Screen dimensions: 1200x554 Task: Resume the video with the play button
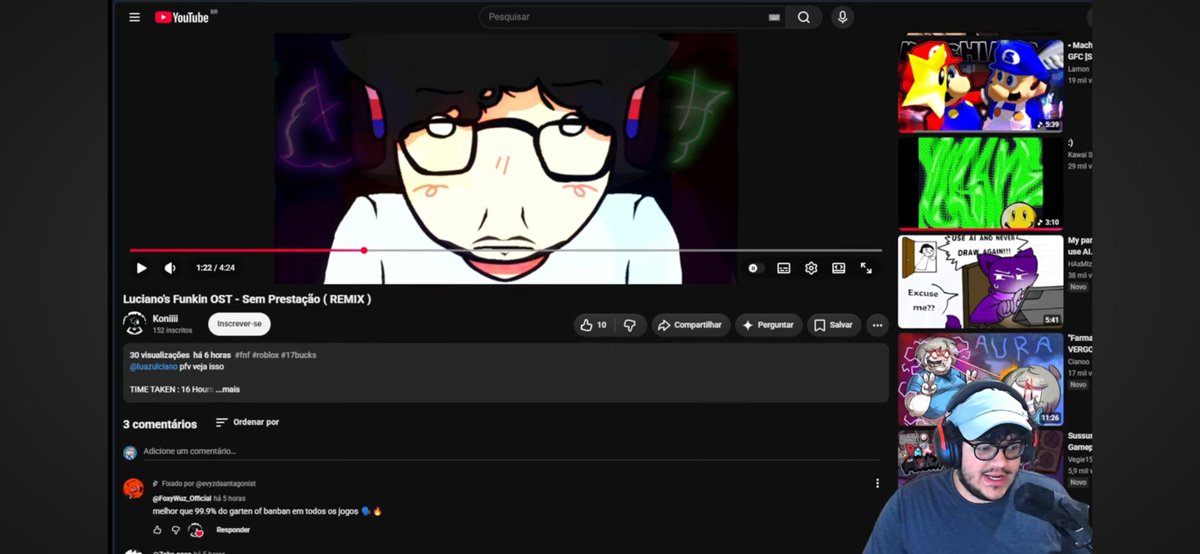(141, 268)
